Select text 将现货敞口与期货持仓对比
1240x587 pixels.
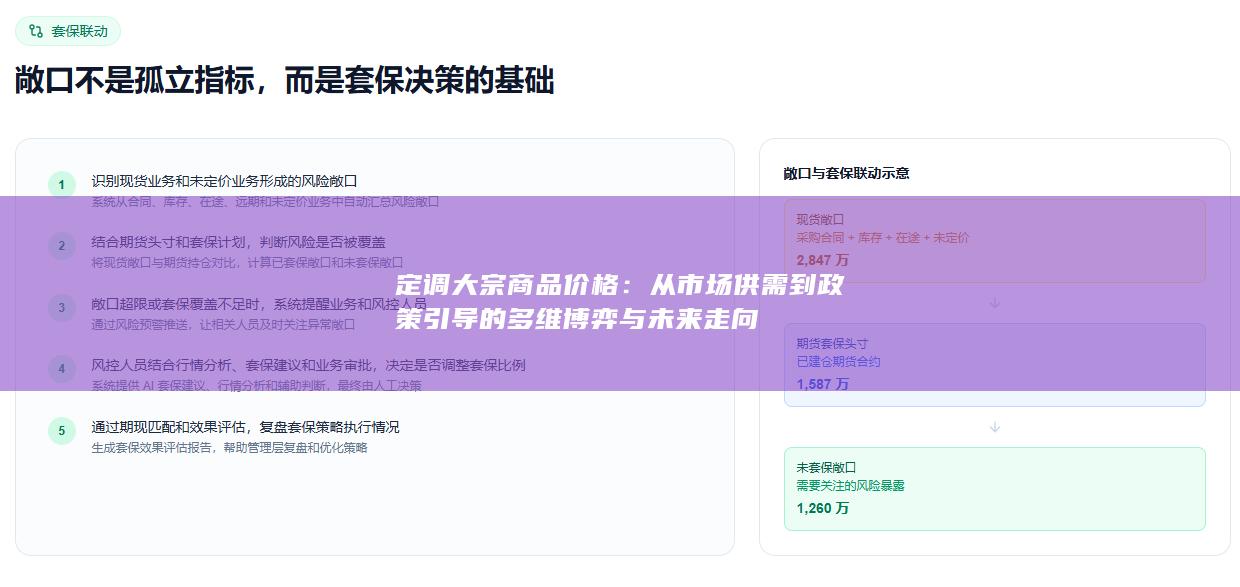(x=164, y=263)
